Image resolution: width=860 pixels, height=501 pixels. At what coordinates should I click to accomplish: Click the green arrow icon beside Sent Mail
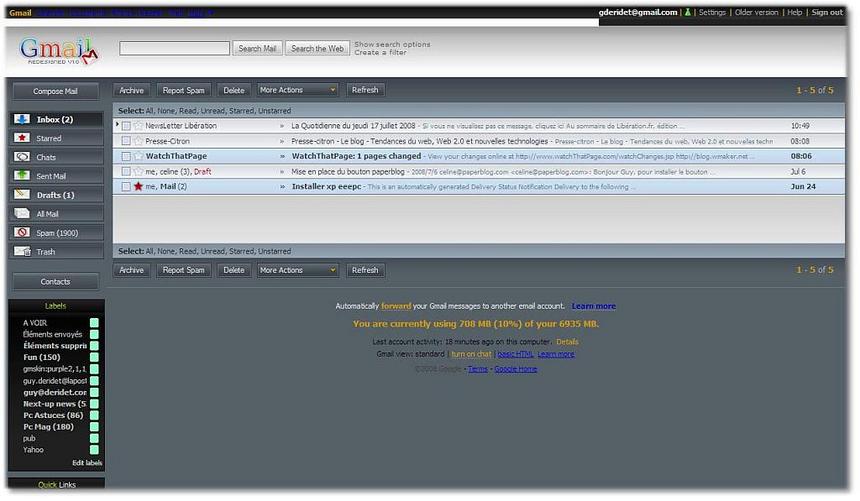[x=22, y=176]
